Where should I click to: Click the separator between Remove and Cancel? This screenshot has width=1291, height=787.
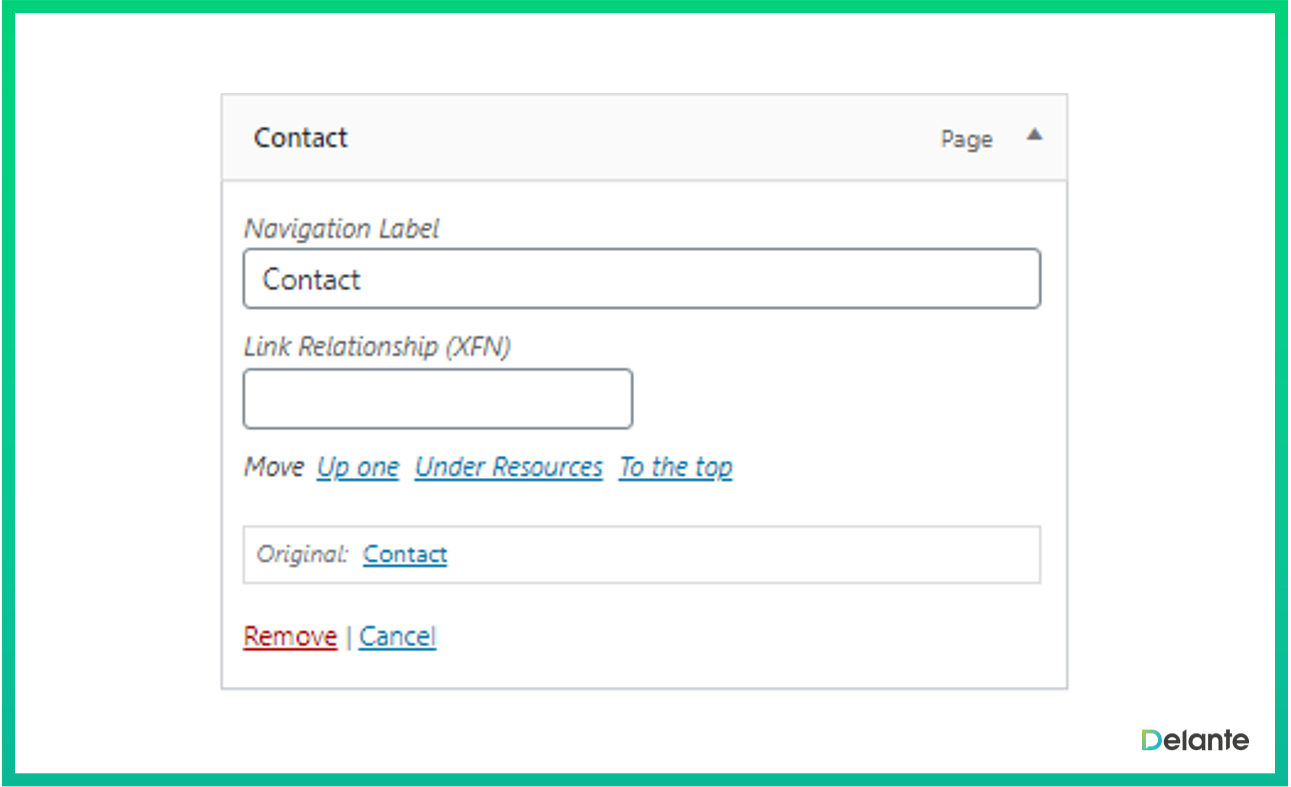(x=347, y=636)
